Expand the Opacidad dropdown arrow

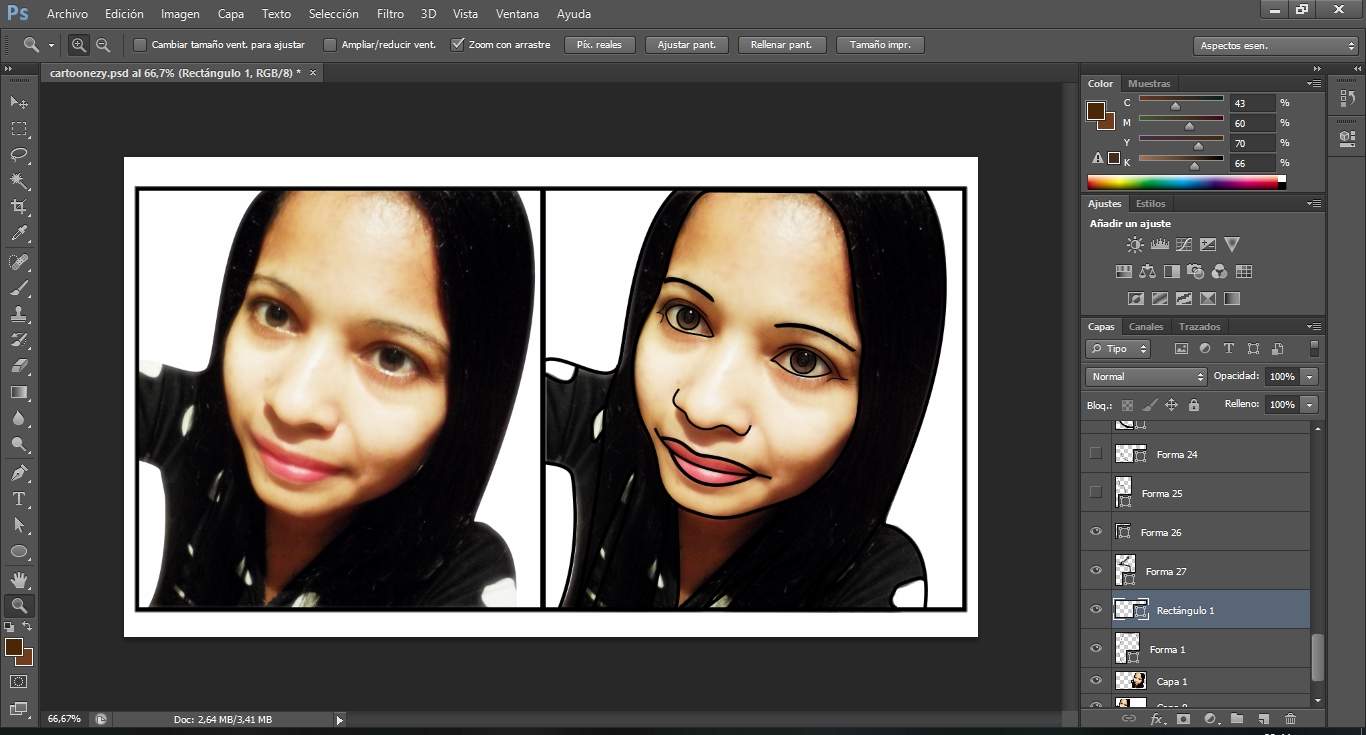[x=1309, y=377]
